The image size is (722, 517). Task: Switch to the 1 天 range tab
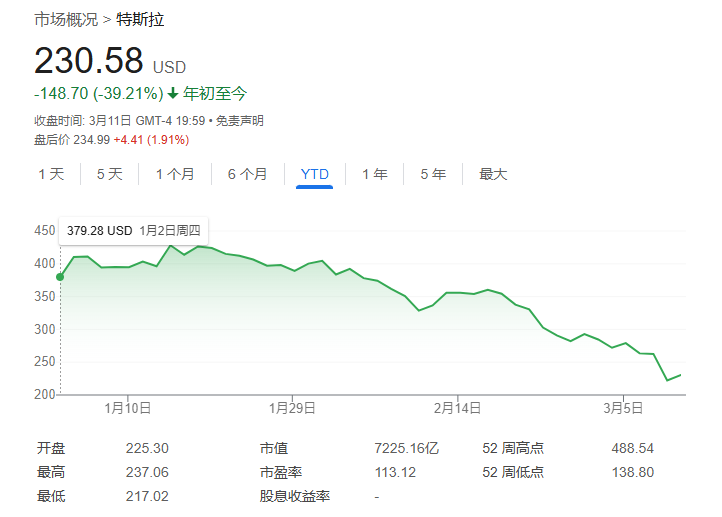[x=51, y=174]
